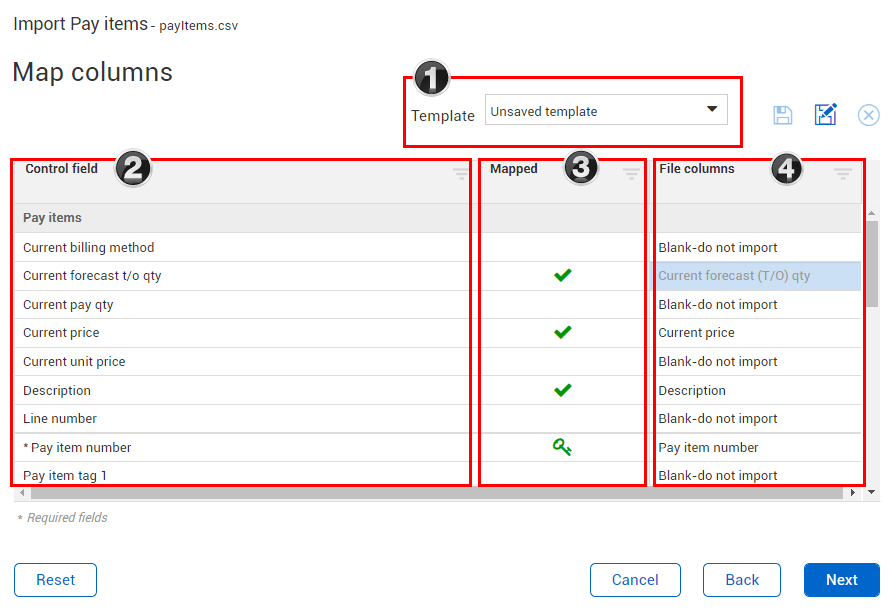Click the edit template icon
This screenshot has height=612, width=896.
pyautogui.click(x=825, y=115)
